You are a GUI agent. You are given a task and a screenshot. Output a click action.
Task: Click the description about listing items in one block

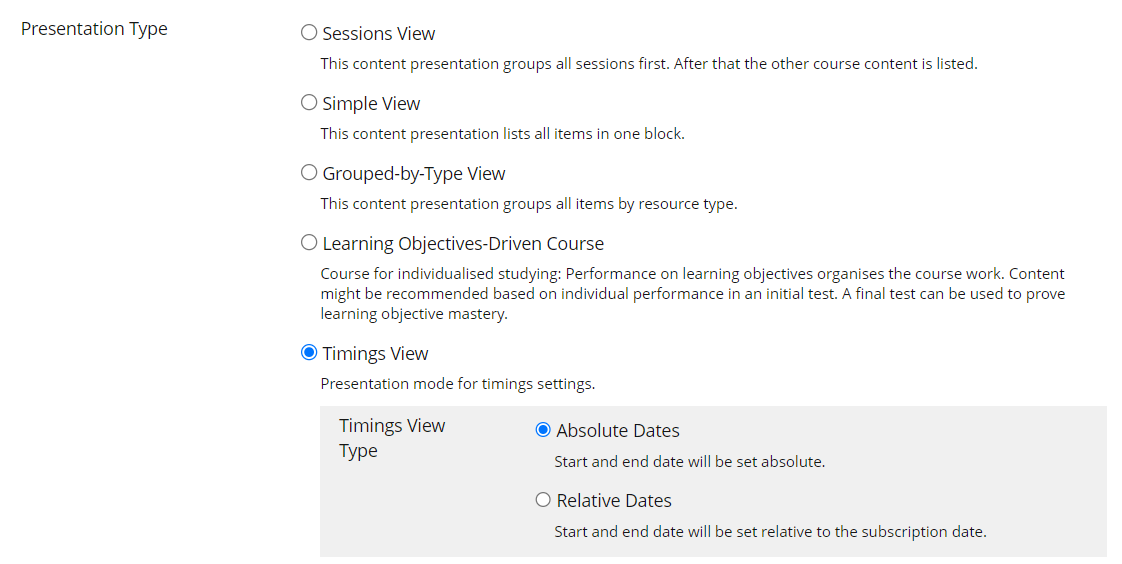[x=502, y=134]
